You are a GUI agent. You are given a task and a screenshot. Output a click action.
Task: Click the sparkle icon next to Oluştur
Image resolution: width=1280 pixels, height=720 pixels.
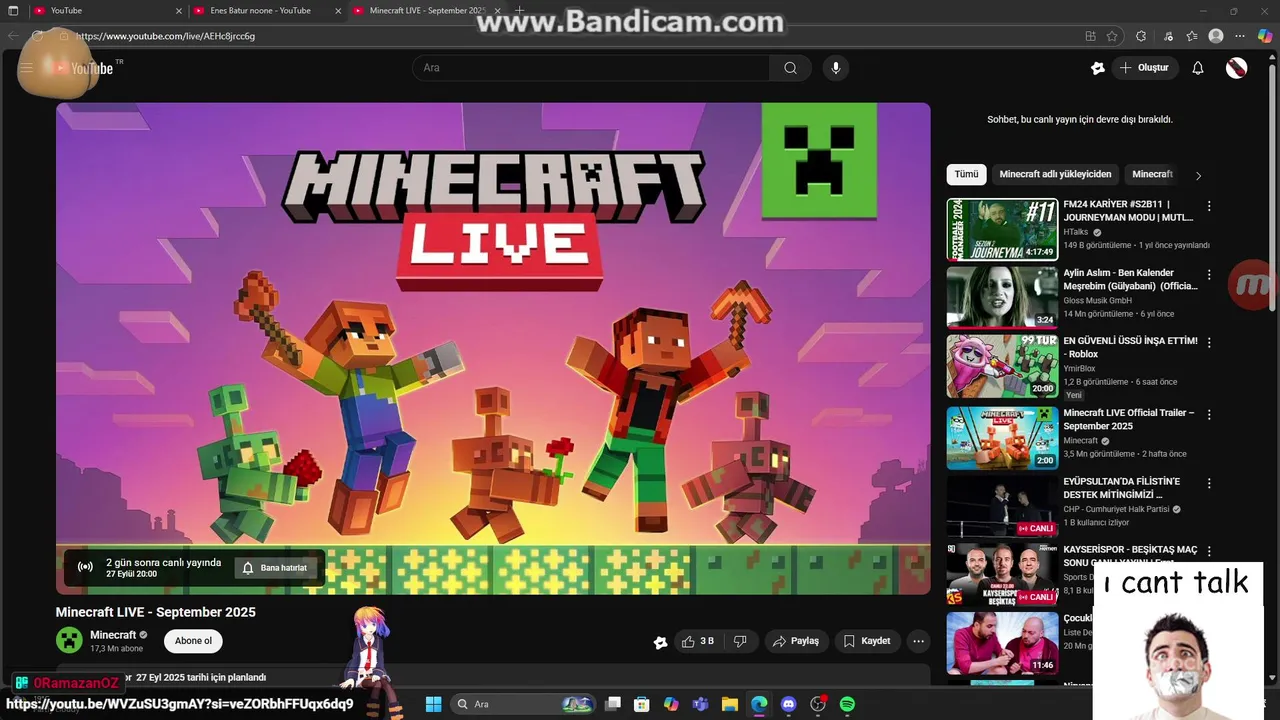pyautogui.click(x=1097, y=68)
